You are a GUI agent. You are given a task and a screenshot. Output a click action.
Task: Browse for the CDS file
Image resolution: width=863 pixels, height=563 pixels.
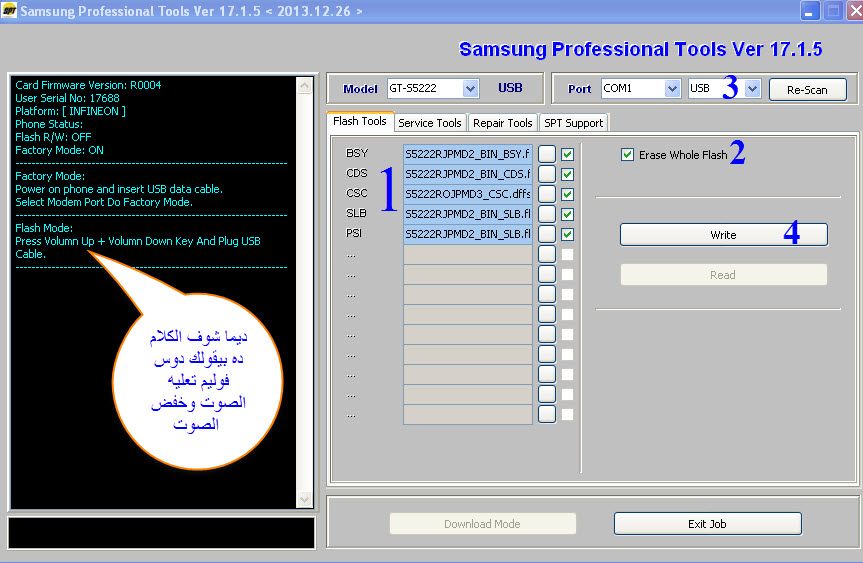pos(547,174)
